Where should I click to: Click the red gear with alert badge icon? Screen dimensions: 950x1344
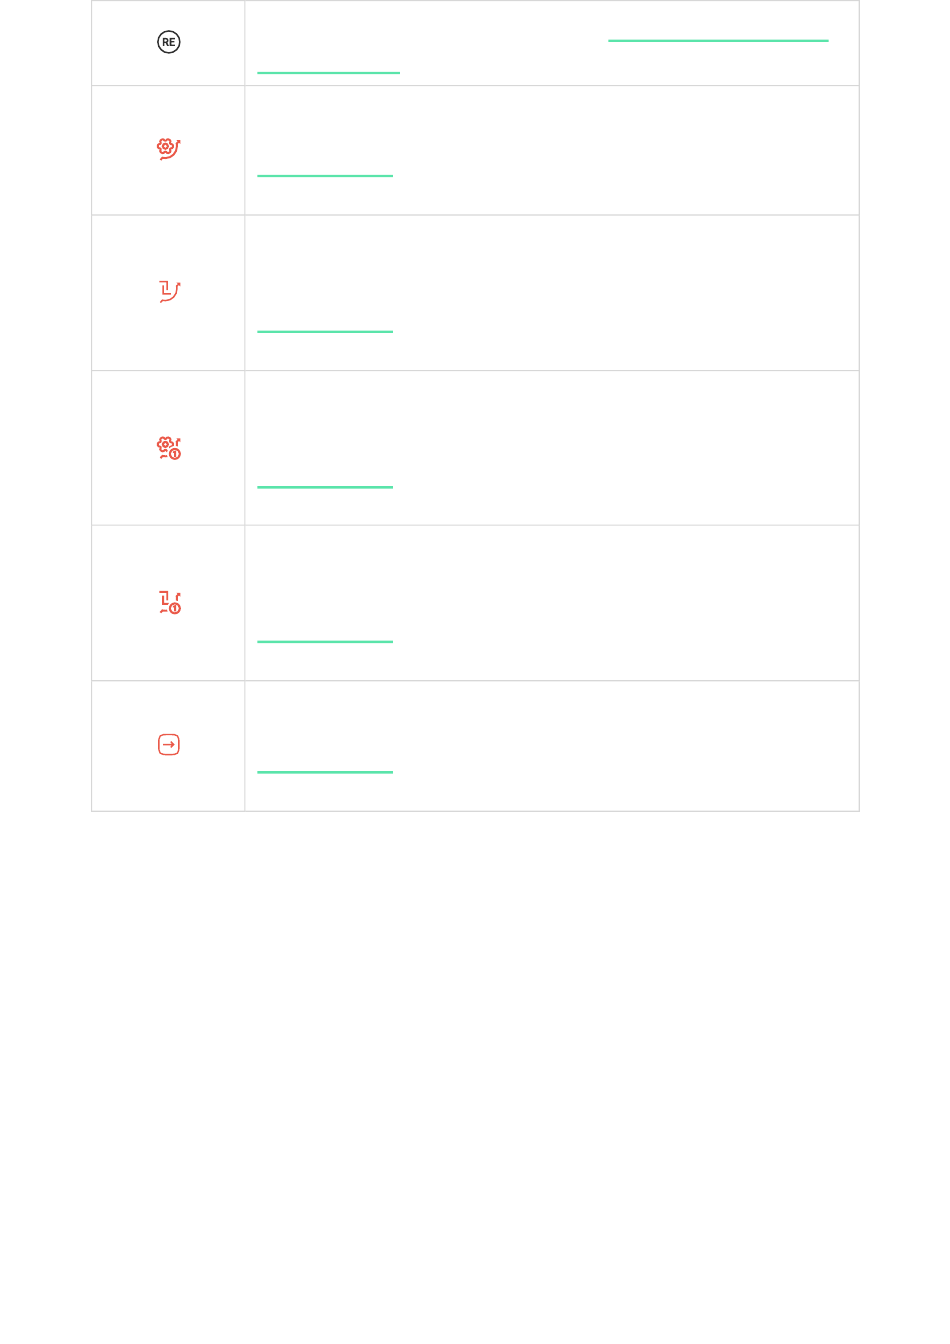(x=169, y=448)
